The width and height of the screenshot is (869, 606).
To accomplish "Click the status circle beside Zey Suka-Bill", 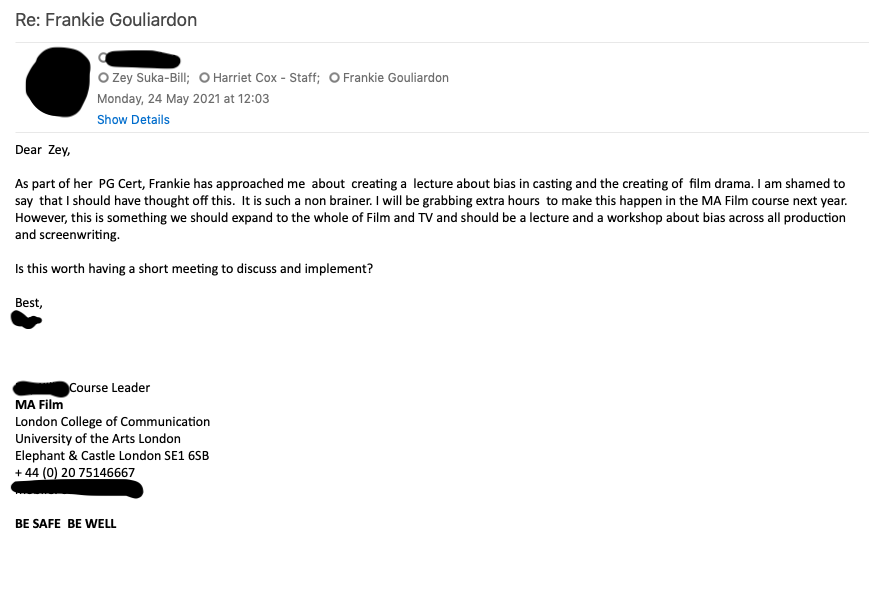I will [103, 78].
